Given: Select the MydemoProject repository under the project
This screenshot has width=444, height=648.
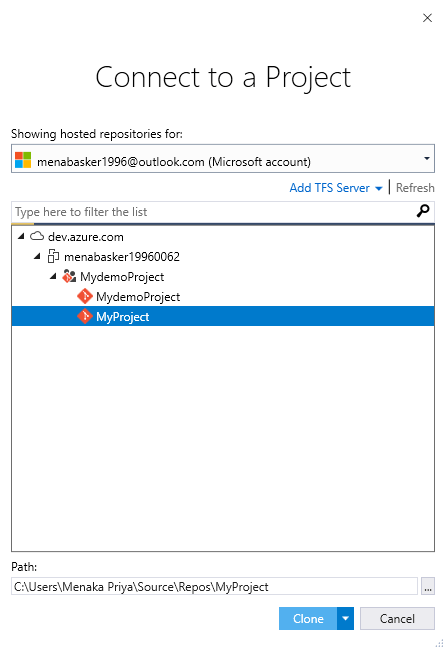Looking at the screenshot, I should (138, 297).
